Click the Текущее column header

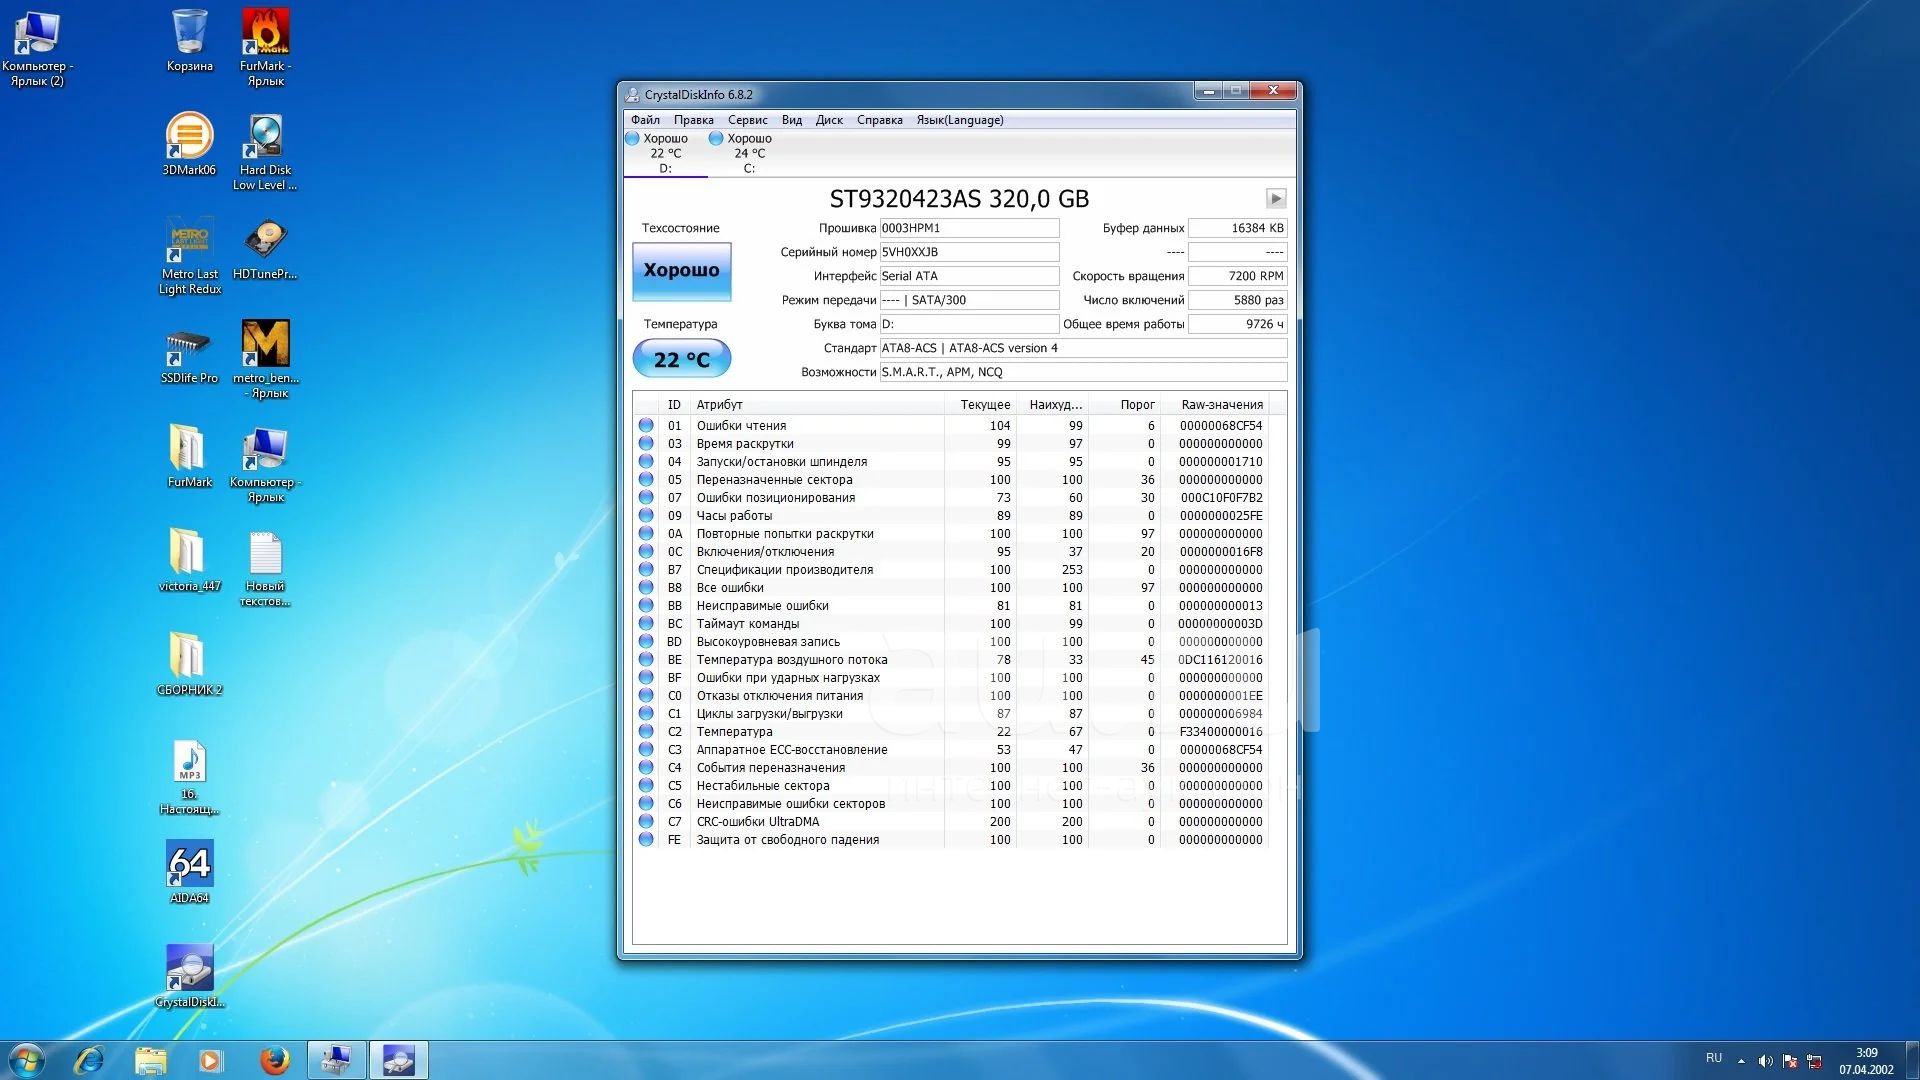[980, 405]
